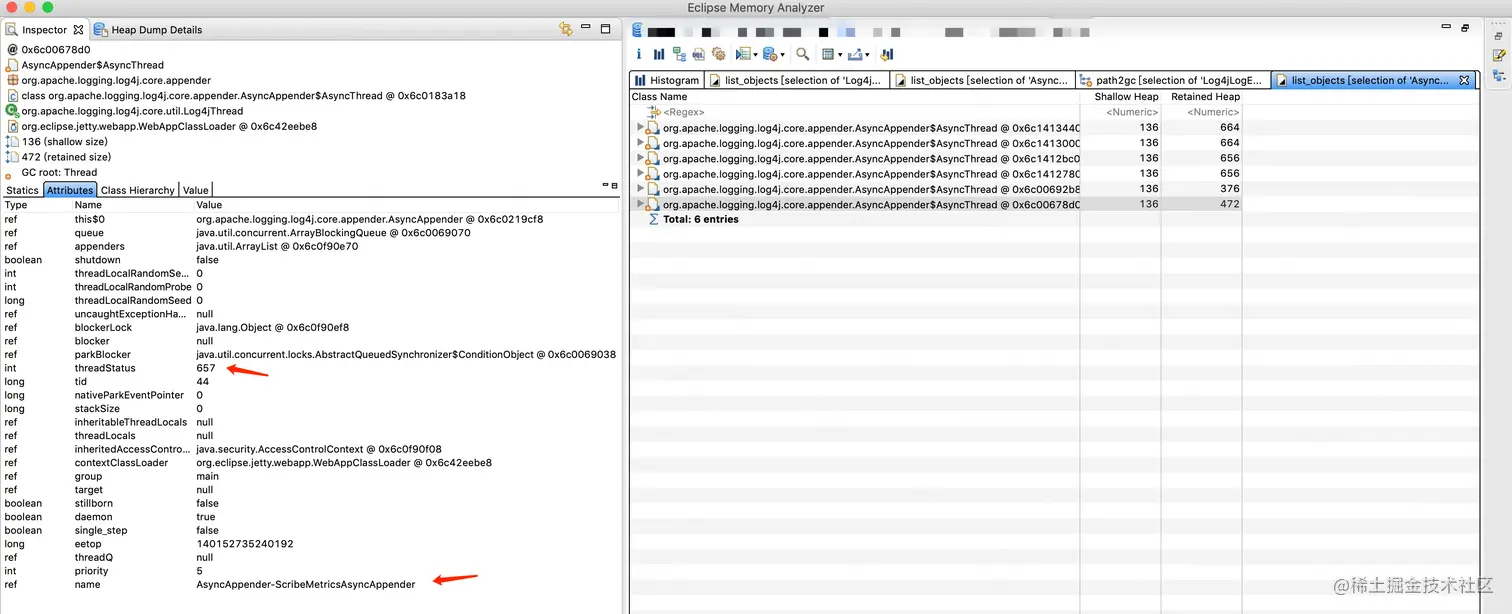Image resolution: width=1512 pixels, height=614 pixels.
Task: Maximize the Inspector panel
Action: [605, 29]
